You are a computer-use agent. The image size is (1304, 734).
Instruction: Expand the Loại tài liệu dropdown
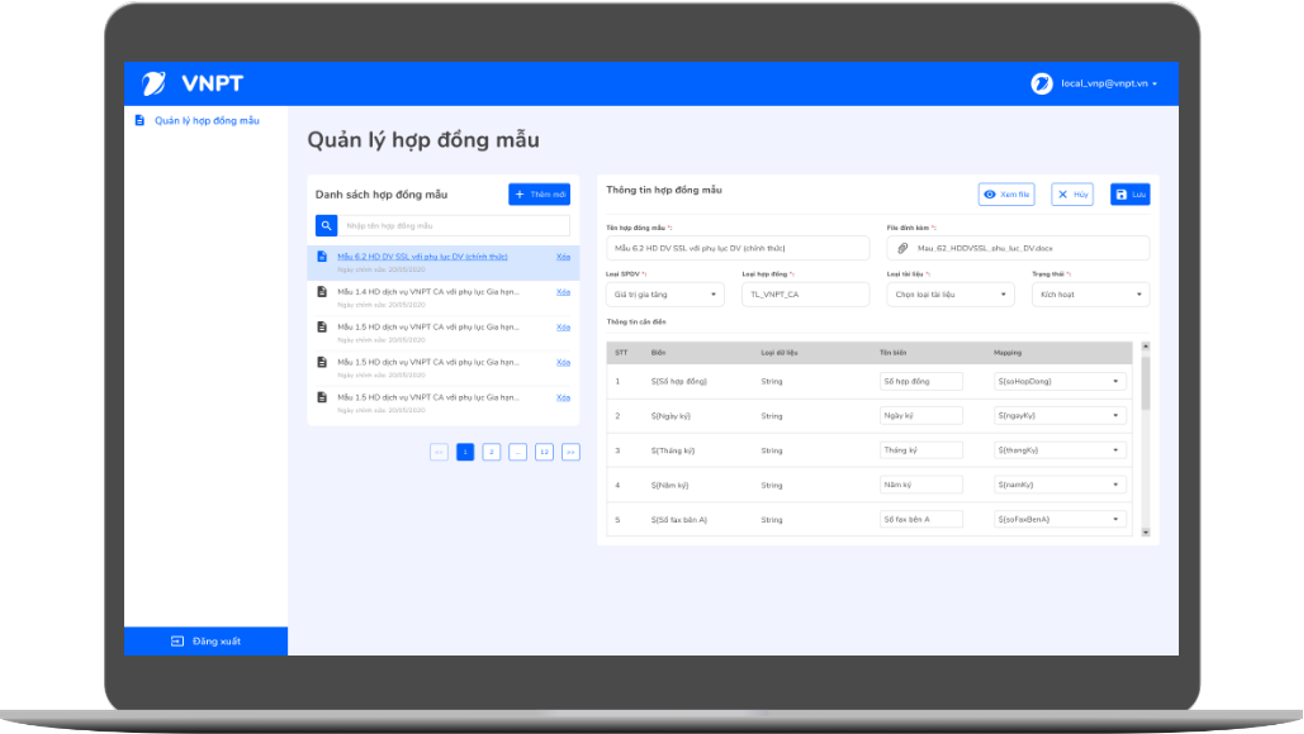[x=950, y=295]
